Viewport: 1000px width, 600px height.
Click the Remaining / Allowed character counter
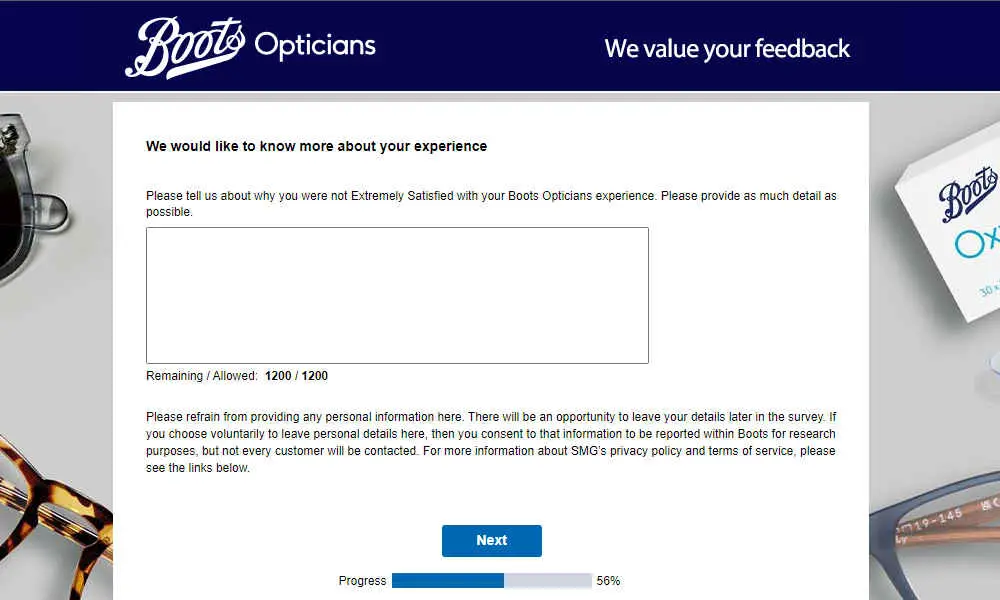[237, 376]
